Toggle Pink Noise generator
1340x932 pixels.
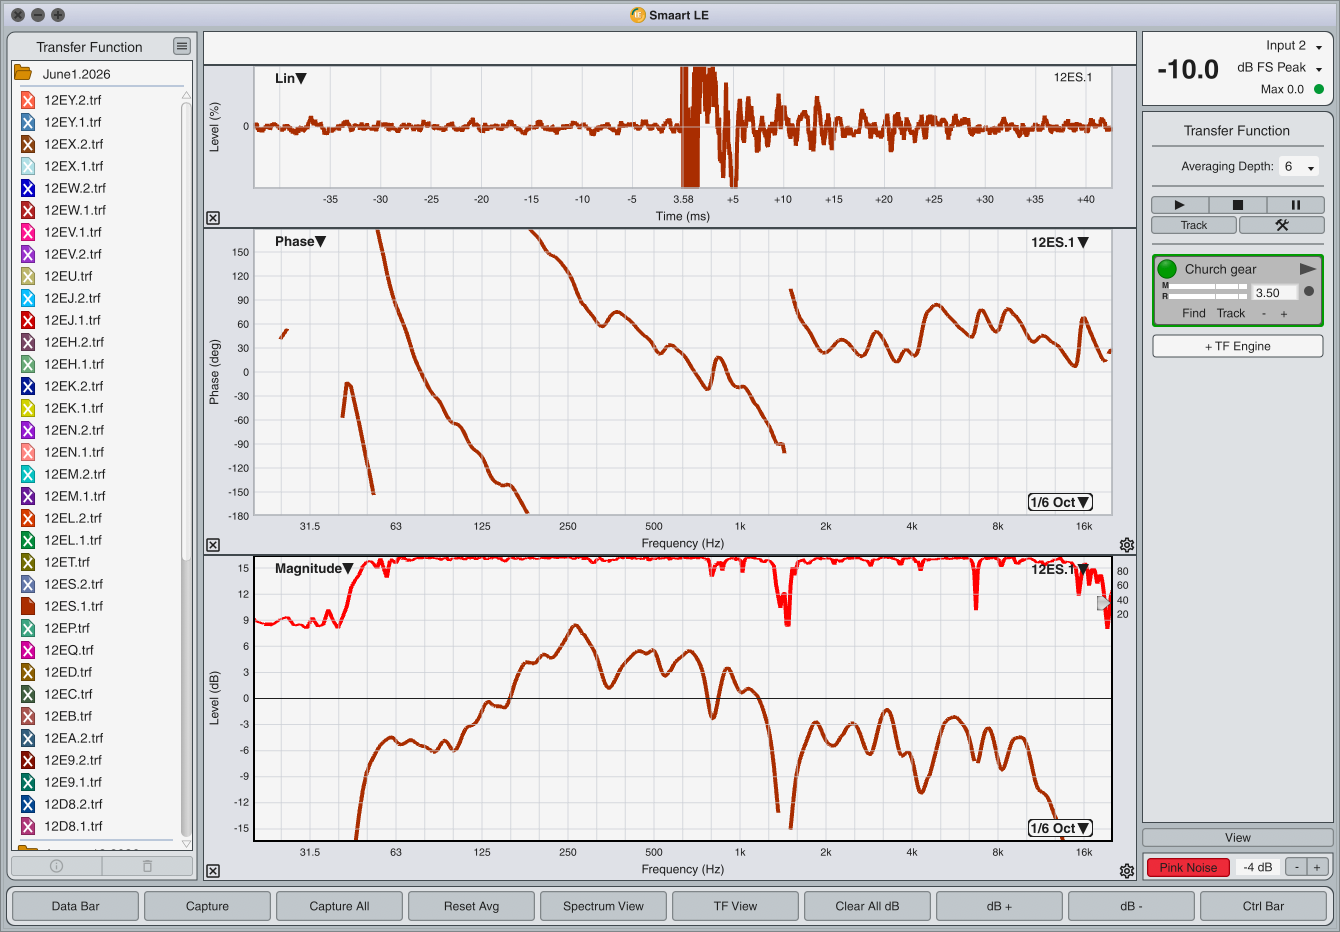pos(1188,867)
